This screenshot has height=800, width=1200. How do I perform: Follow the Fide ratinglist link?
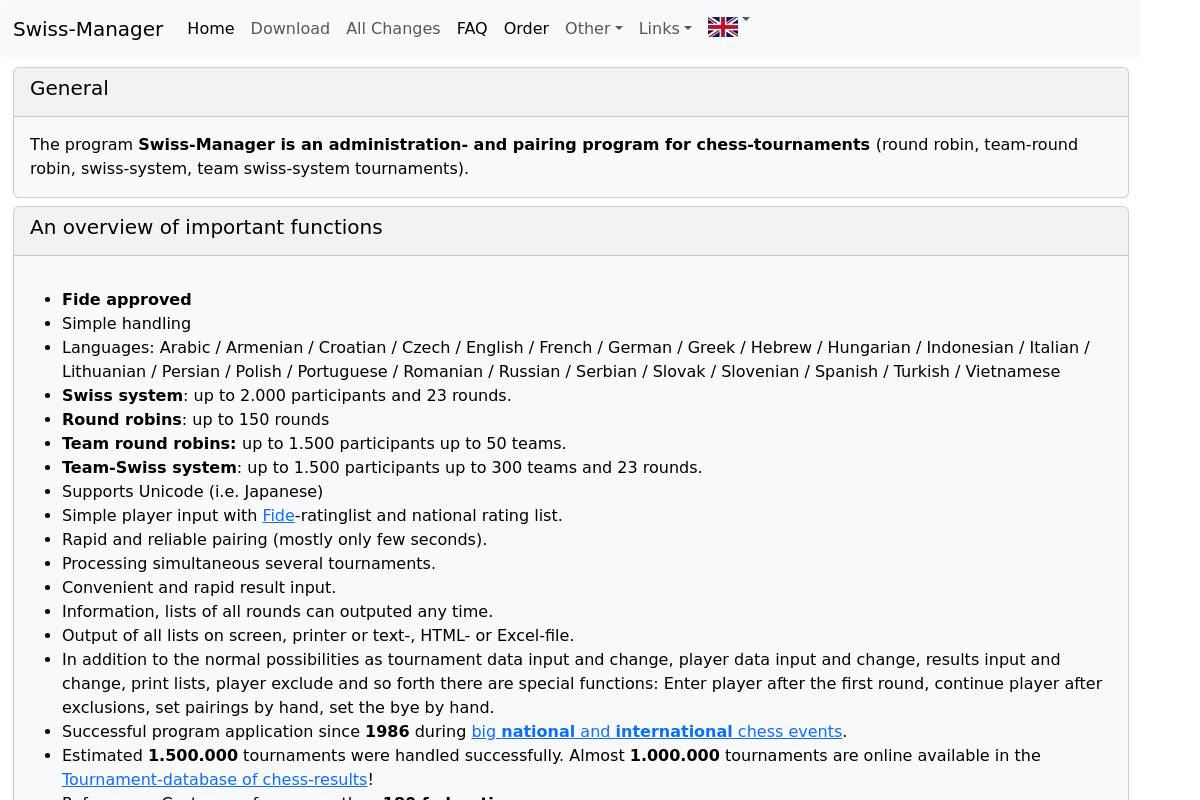pyautogui.click(x=278, y=515)
